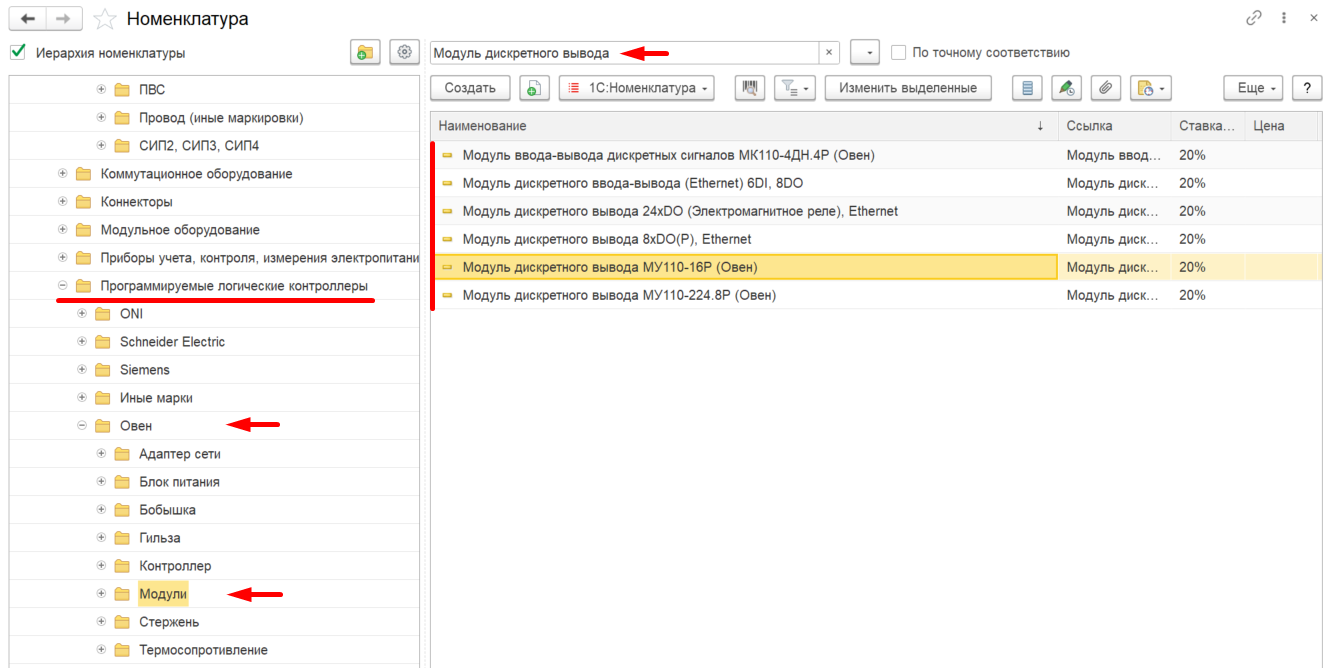The width and height of the screenshot is (1327, 668).
Task: Sort by the Наименование column header
Action: (744, 126)
